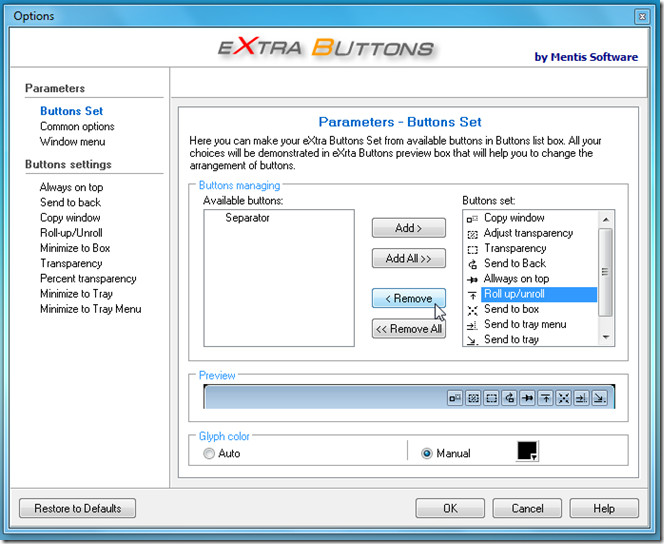
Task: Click Send to box icon in list
Action: click(472, 310)
